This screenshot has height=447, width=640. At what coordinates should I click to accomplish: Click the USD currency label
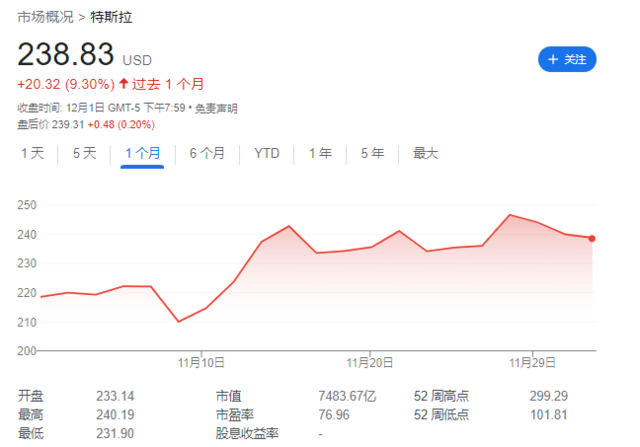tap(137, 60)
